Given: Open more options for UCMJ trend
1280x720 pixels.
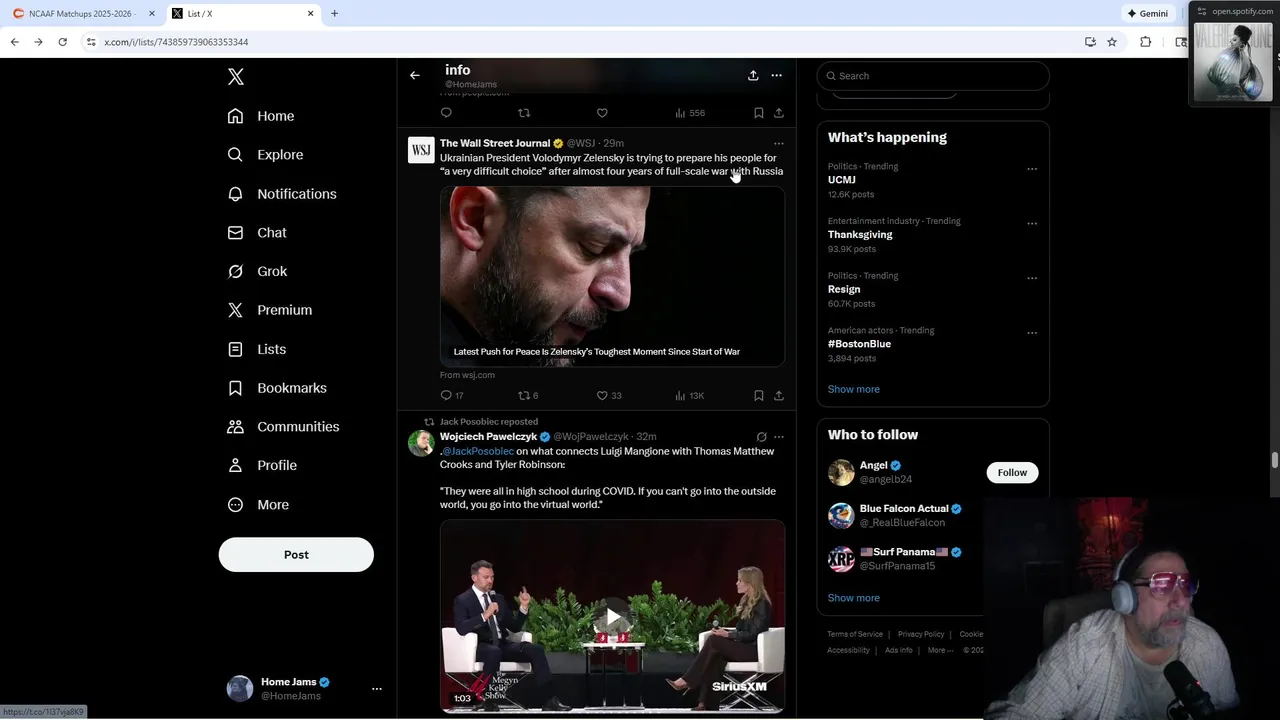Looking at the screenshot, I should tap(1032, 169).
